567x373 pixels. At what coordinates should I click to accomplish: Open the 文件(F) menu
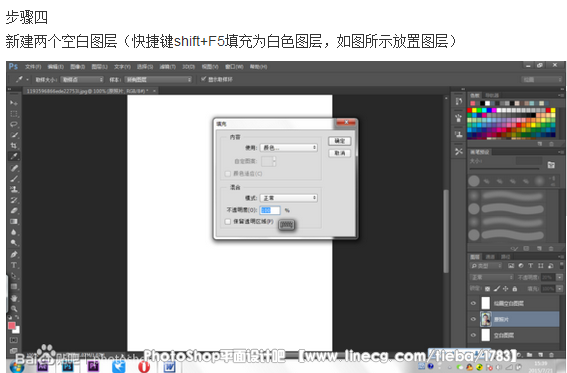(x=33, y=67)
